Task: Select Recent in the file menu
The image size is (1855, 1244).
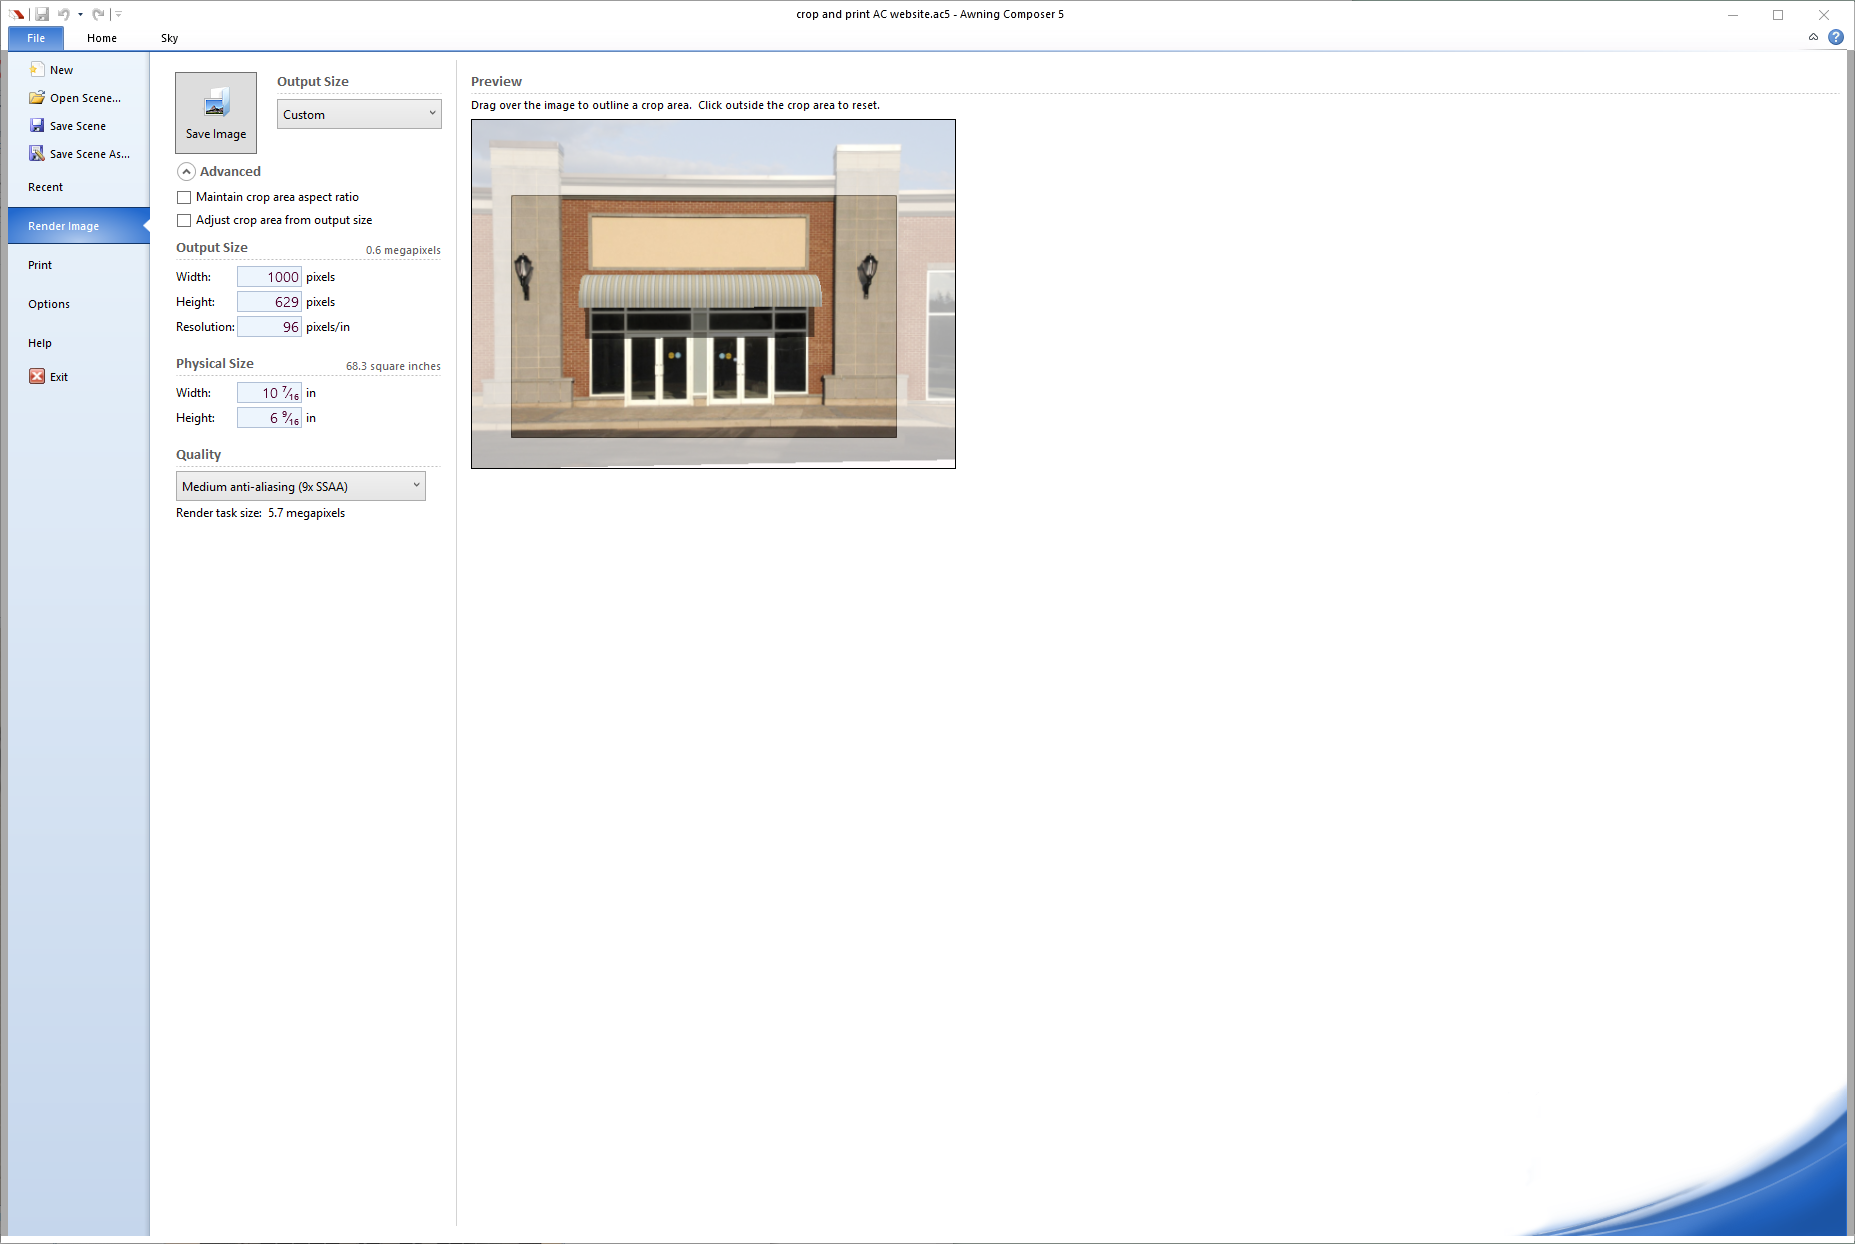Action: point(46,187)
